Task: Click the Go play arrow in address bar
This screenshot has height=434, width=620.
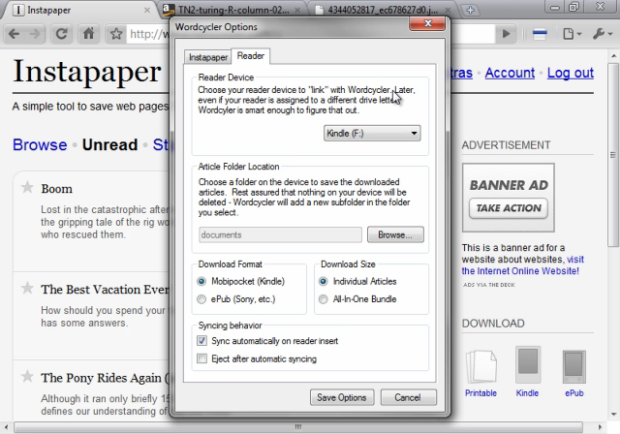Action: point(506,34)
